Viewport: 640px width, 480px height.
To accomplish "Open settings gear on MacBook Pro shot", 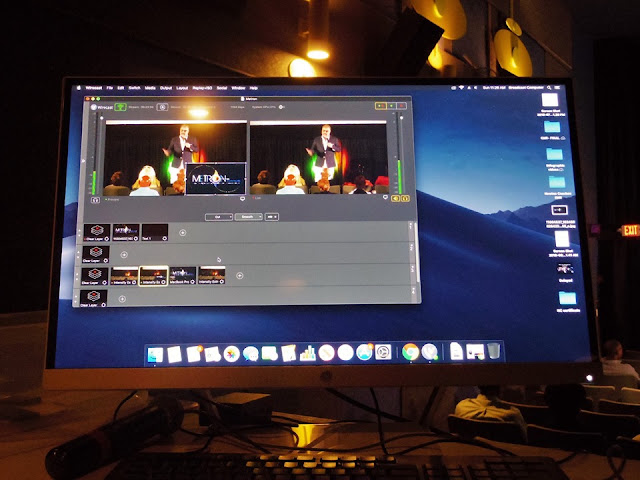I will 193,282.
